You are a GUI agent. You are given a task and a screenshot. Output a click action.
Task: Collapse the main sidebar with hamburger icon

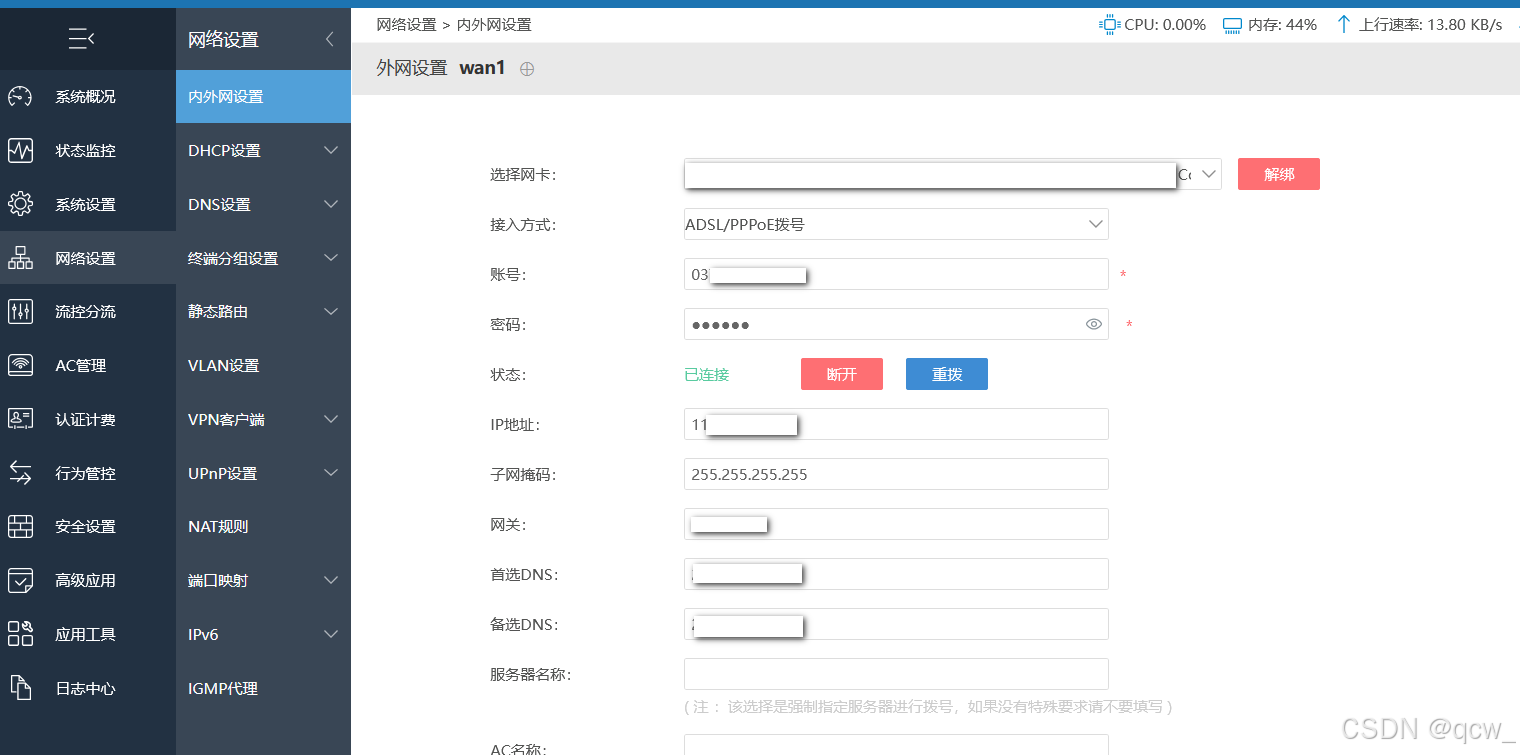point(81,39)
